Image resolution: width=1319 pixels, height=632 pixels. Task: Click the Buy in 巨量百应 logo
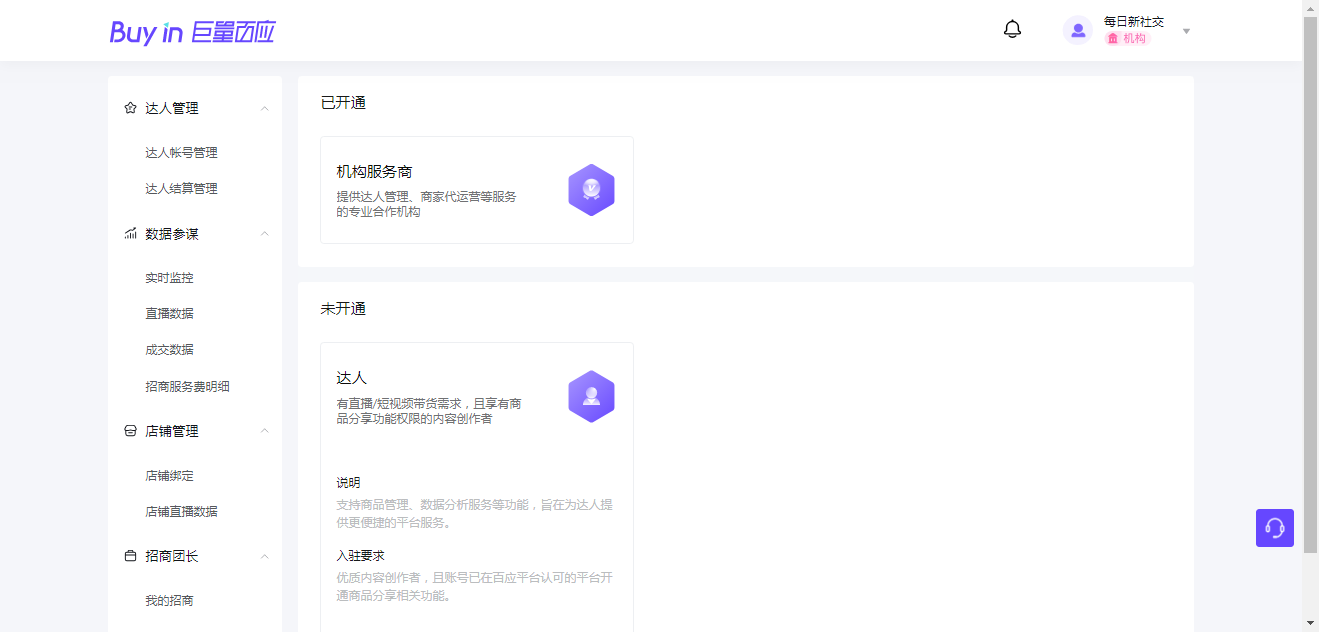point(192,32)
